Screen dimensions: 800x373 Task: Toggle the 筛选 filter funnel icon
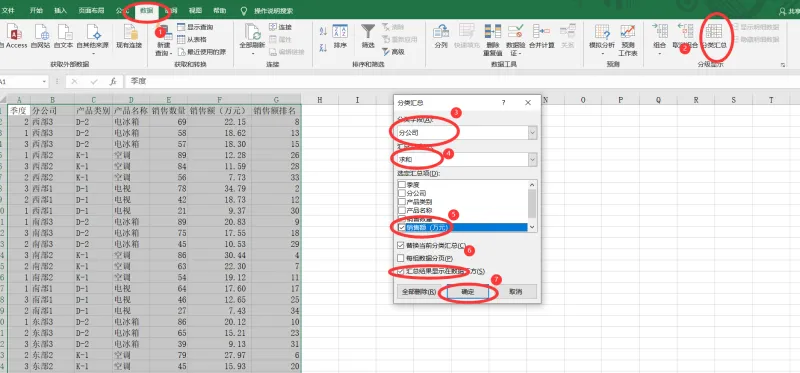[368, 37]
